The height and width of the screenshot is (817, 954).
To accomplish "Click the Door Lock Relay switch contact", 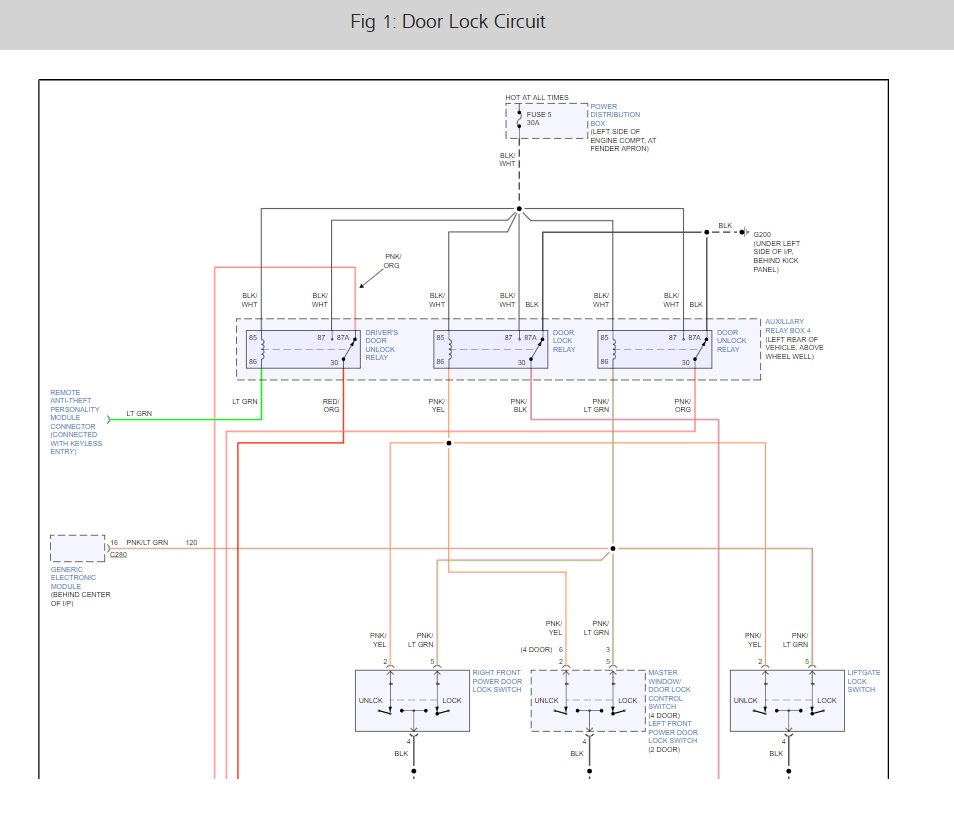I will (x=536, y=349).
